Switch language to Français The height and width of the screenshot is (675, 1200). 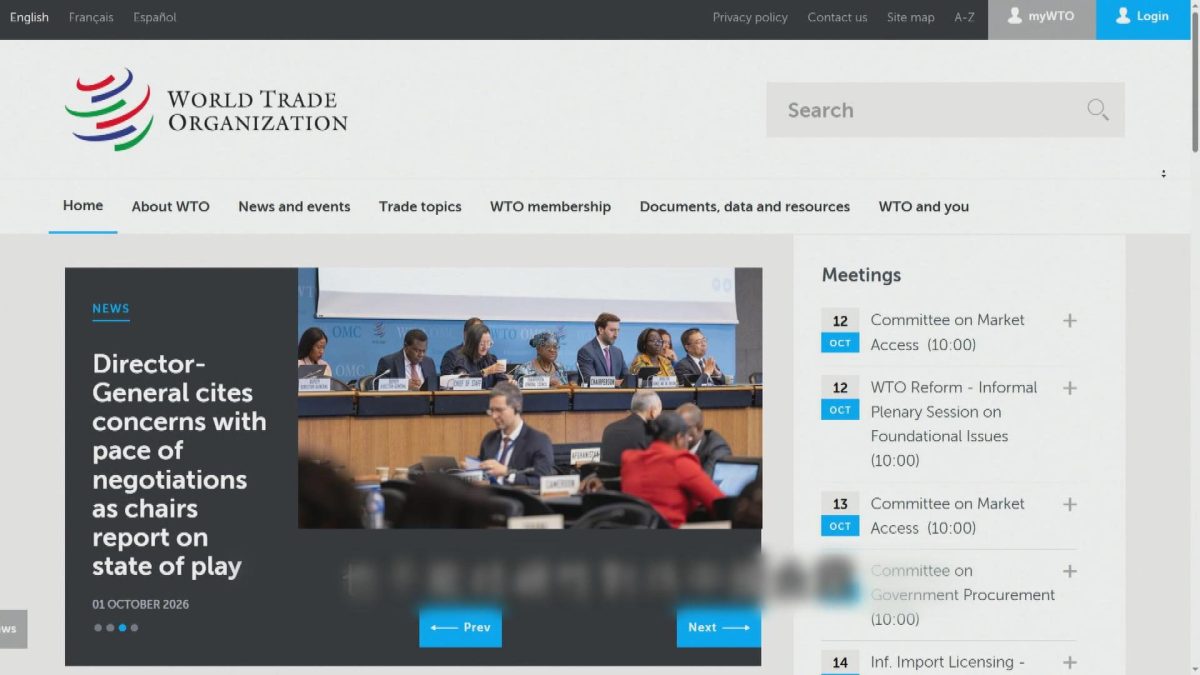91,17
